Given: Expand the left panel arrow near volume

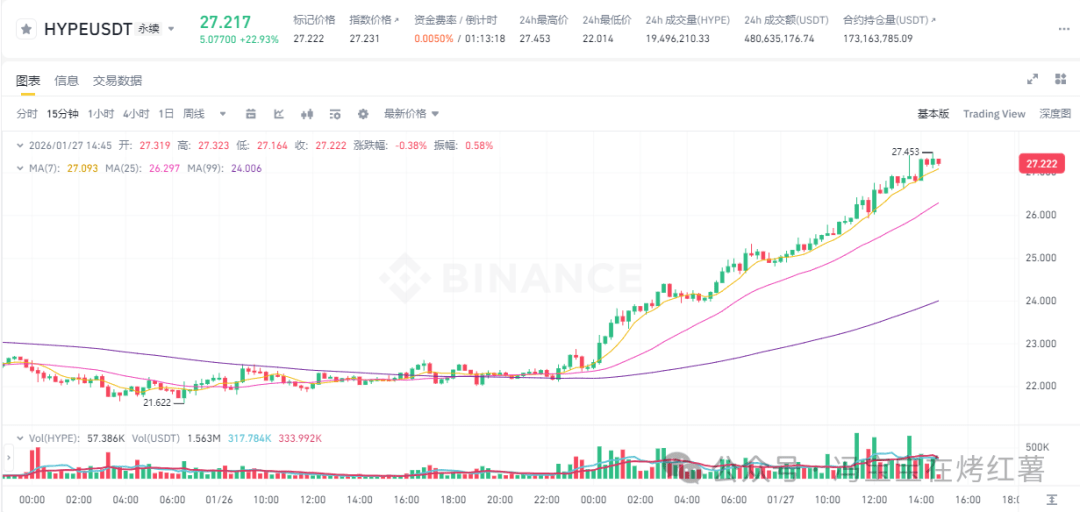Looking at the screenshot, I should coord(8,456).
